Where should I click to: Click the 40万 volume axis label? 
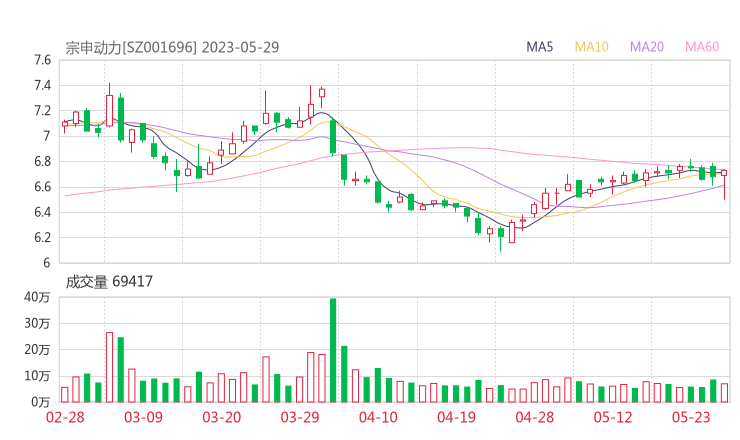37,297
